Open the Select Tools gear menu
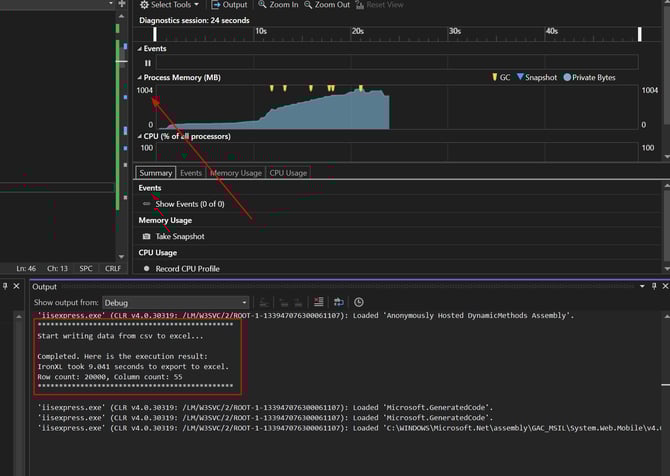This screenshot has height=476, width=670. [169, 5]
